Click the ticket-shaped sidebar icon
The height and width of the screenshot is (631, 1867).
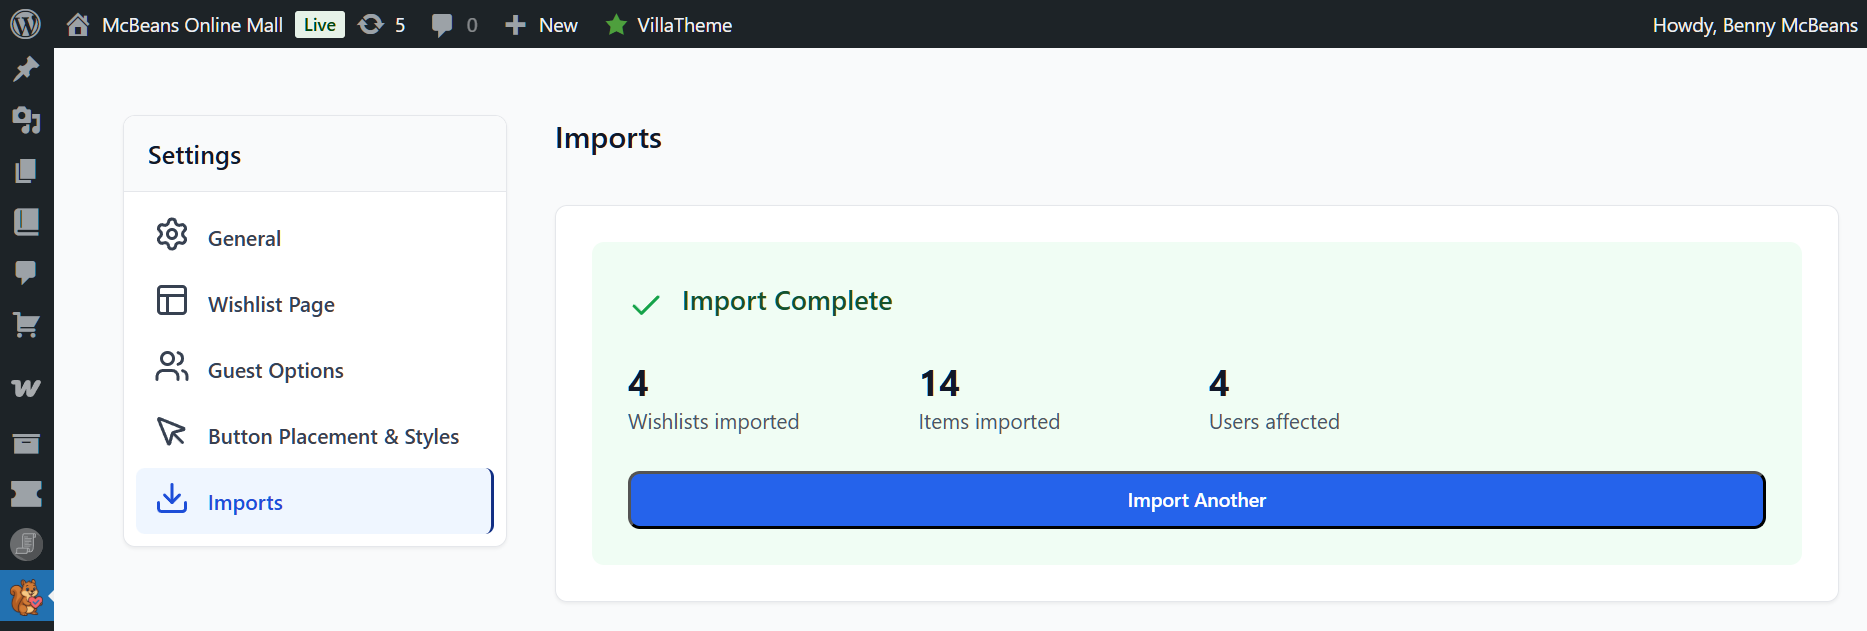(x=26, y=494)
